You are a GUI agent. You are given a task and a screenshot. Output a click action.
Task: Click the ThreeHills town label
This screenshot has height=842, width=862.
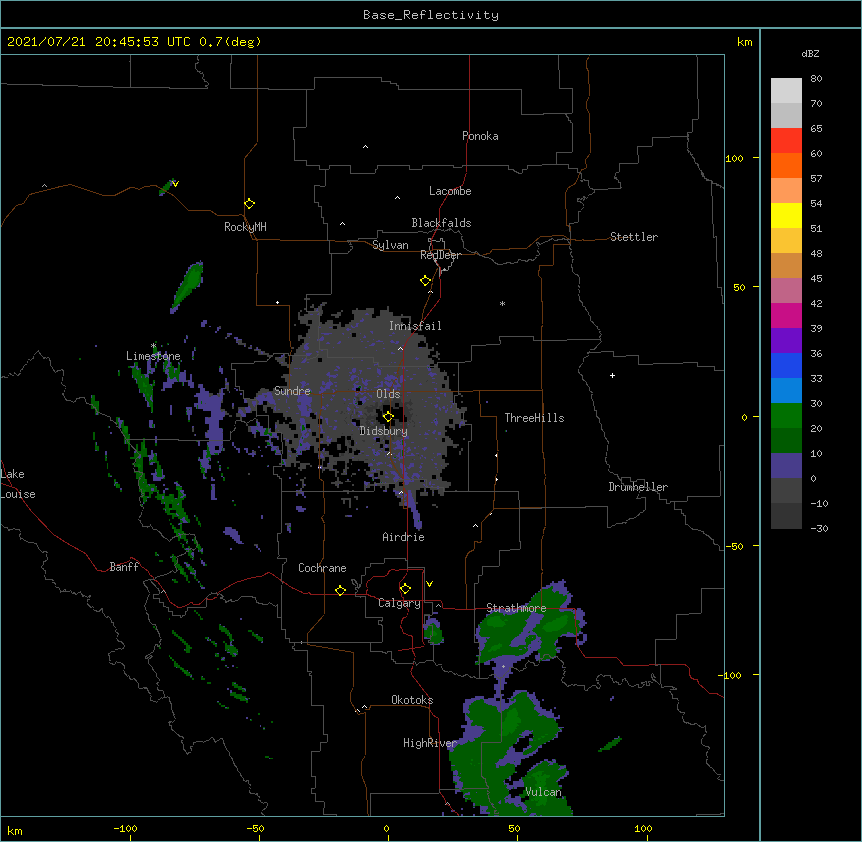(534, 418)
